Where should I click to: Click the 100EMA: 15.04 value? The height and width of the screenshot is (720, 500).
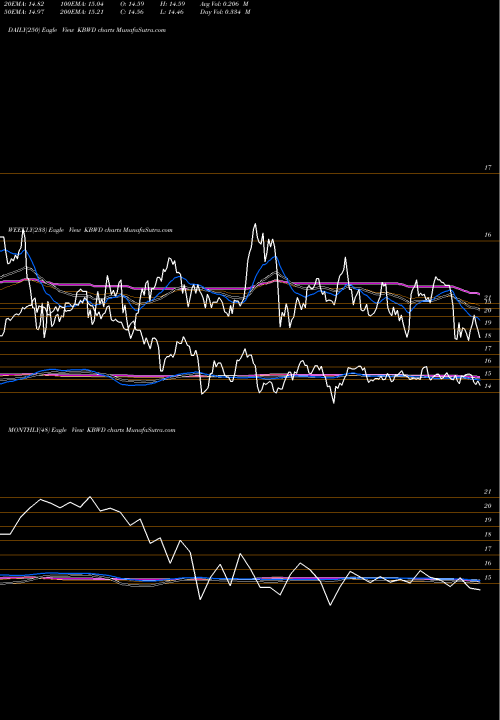[84, 3]
